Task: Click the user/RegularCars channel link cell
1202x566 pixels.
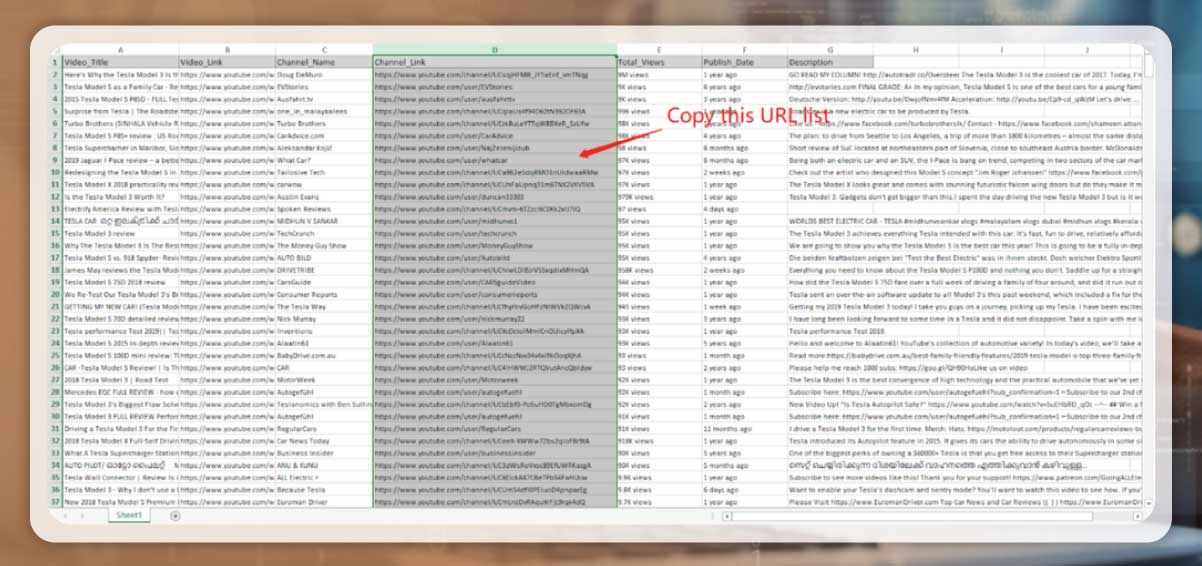Action: (x=495, y=429)
